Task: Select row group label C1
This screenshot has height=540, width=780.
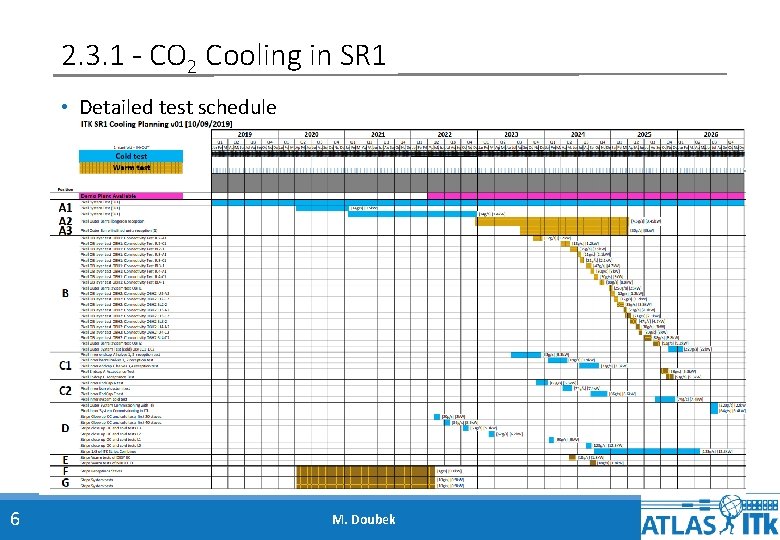Action: click(65, 365)
